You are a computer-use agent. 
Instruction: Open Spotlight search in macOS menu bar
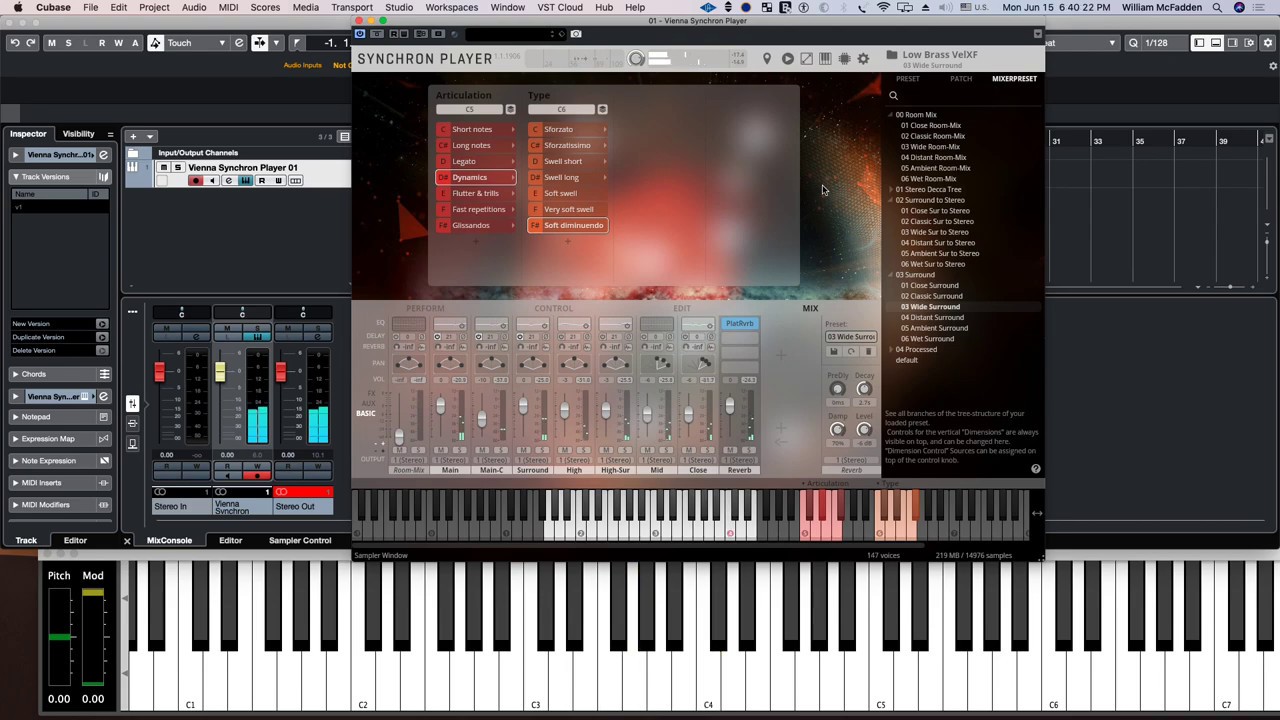click(1217, 8)
